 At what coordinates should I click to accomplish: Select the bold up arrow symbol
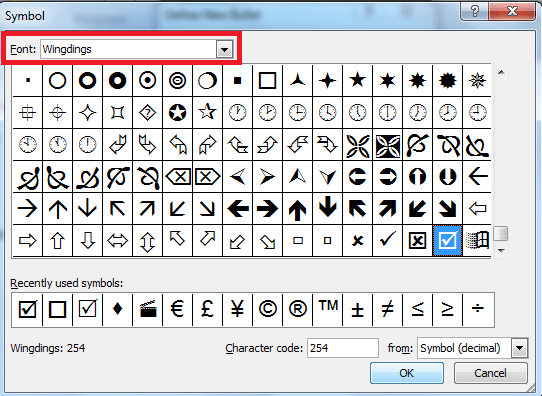297,208
